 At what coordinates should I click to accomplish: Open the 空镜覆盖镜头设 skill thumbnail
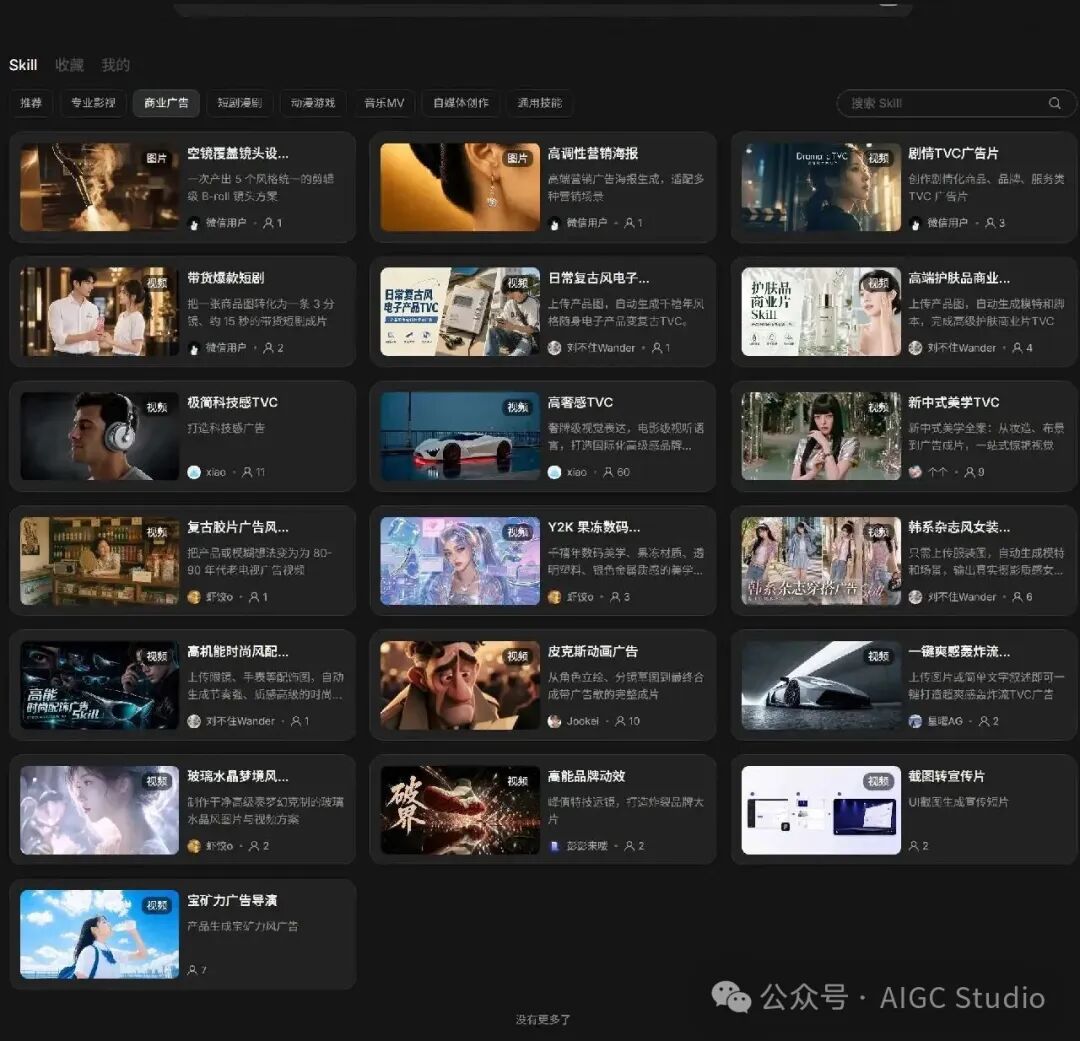(x=99, y=187)
